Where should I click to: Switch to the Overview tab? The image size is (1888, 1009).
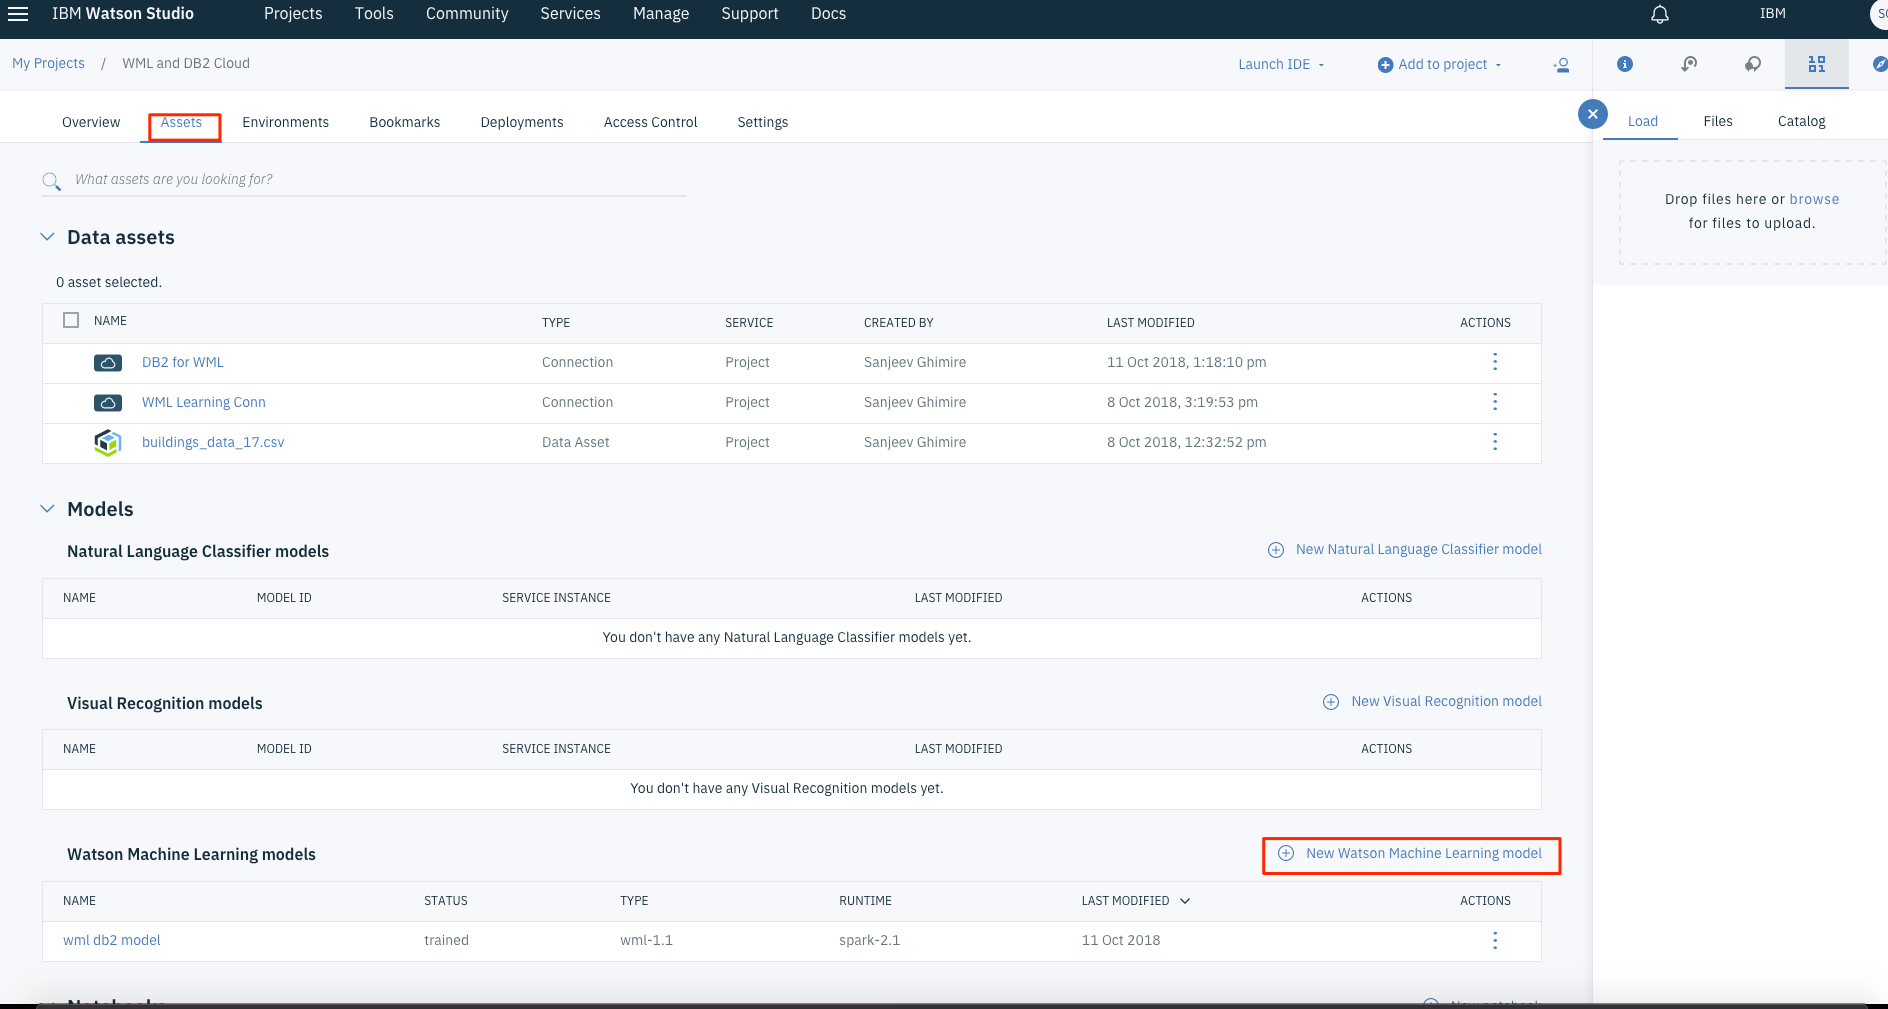click(91, 122)
